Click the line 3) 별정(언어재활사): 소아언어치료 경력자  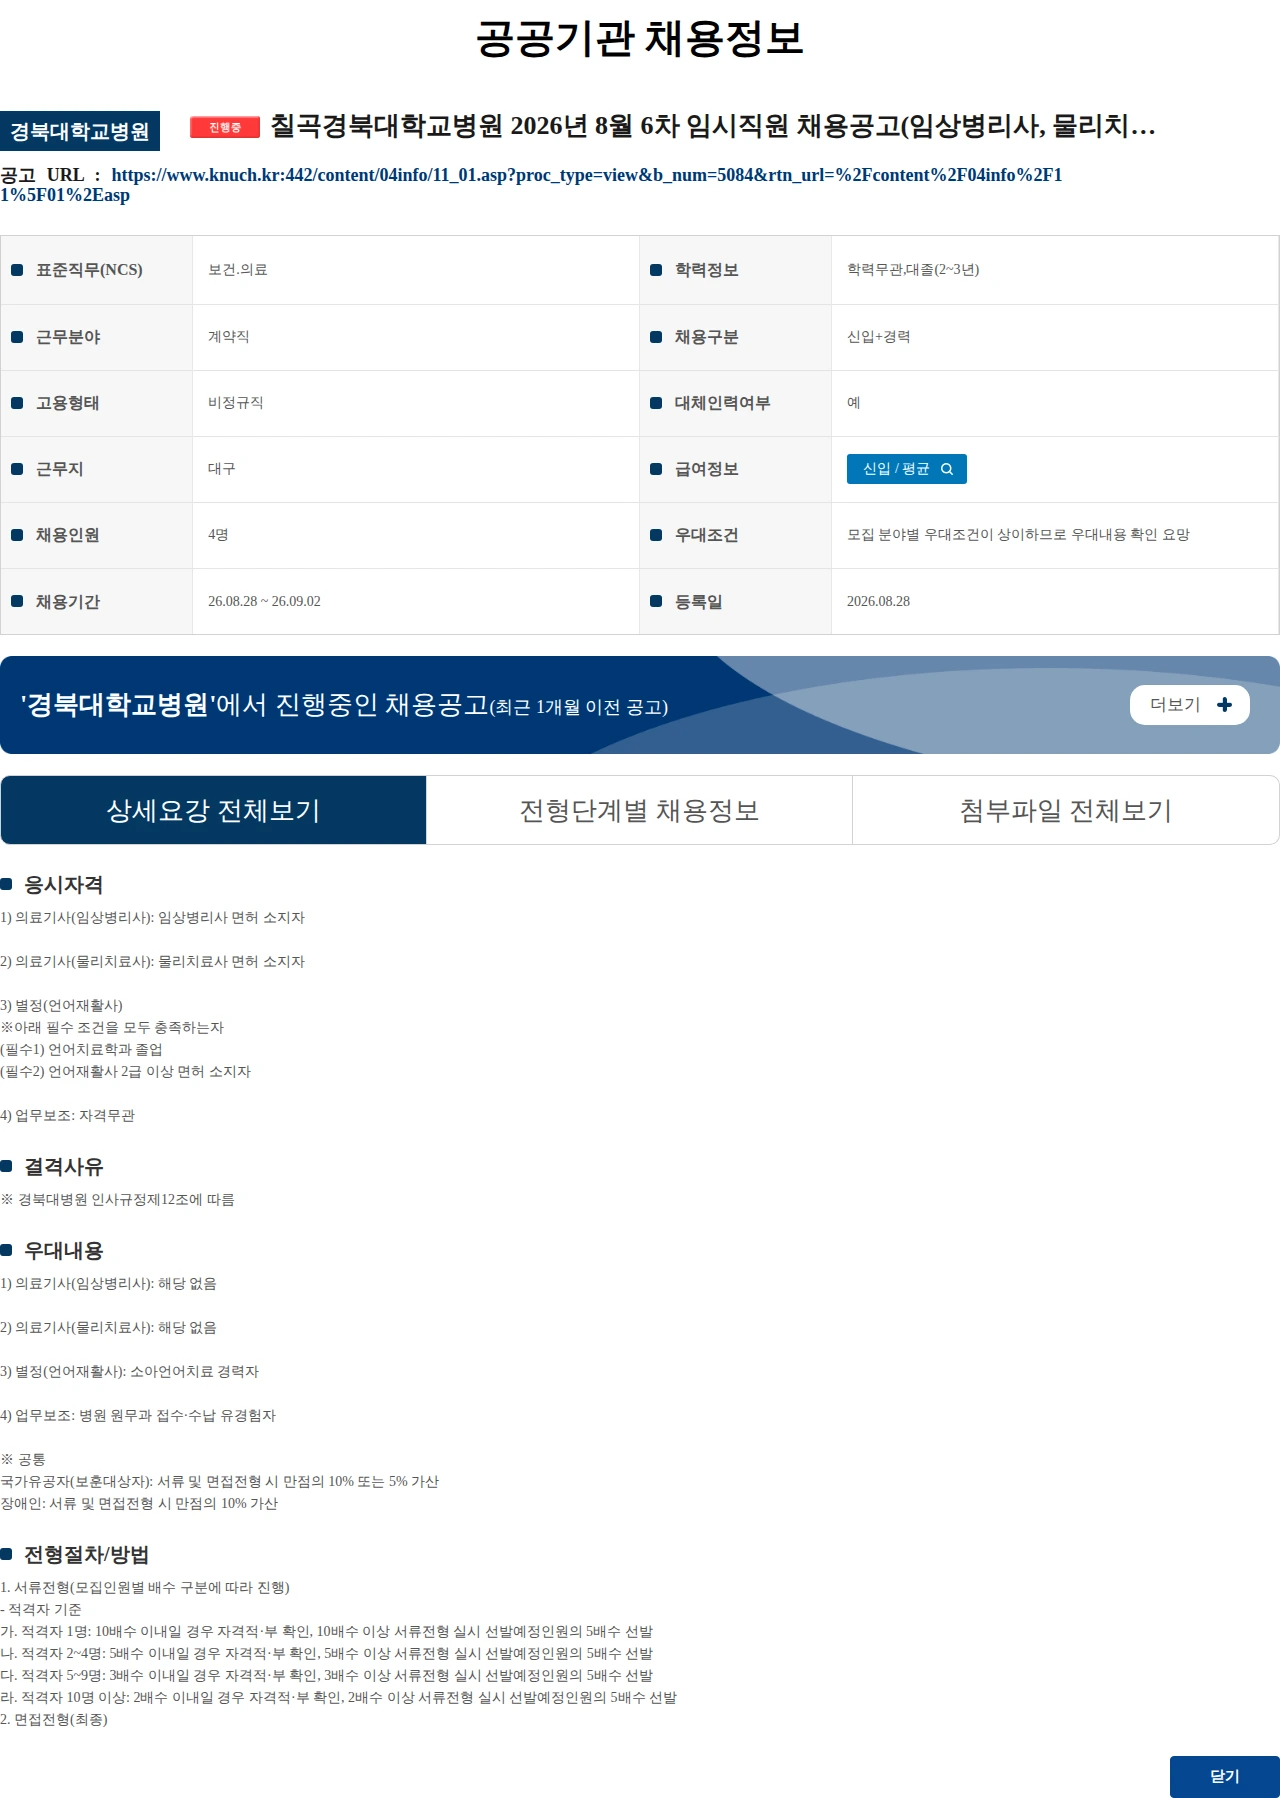pos(129,1372)
